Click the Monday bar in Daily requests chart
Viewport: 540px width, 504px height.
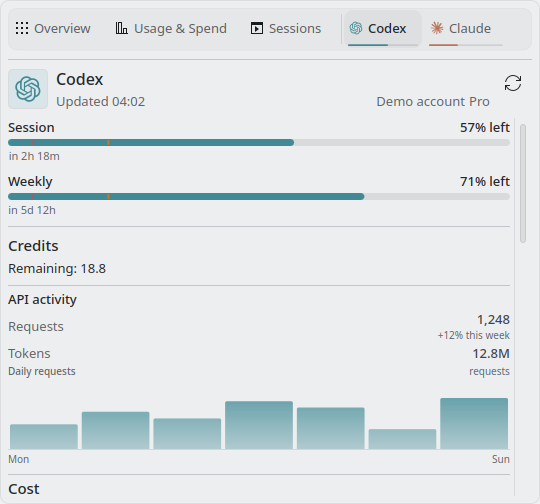coord(44,436)
